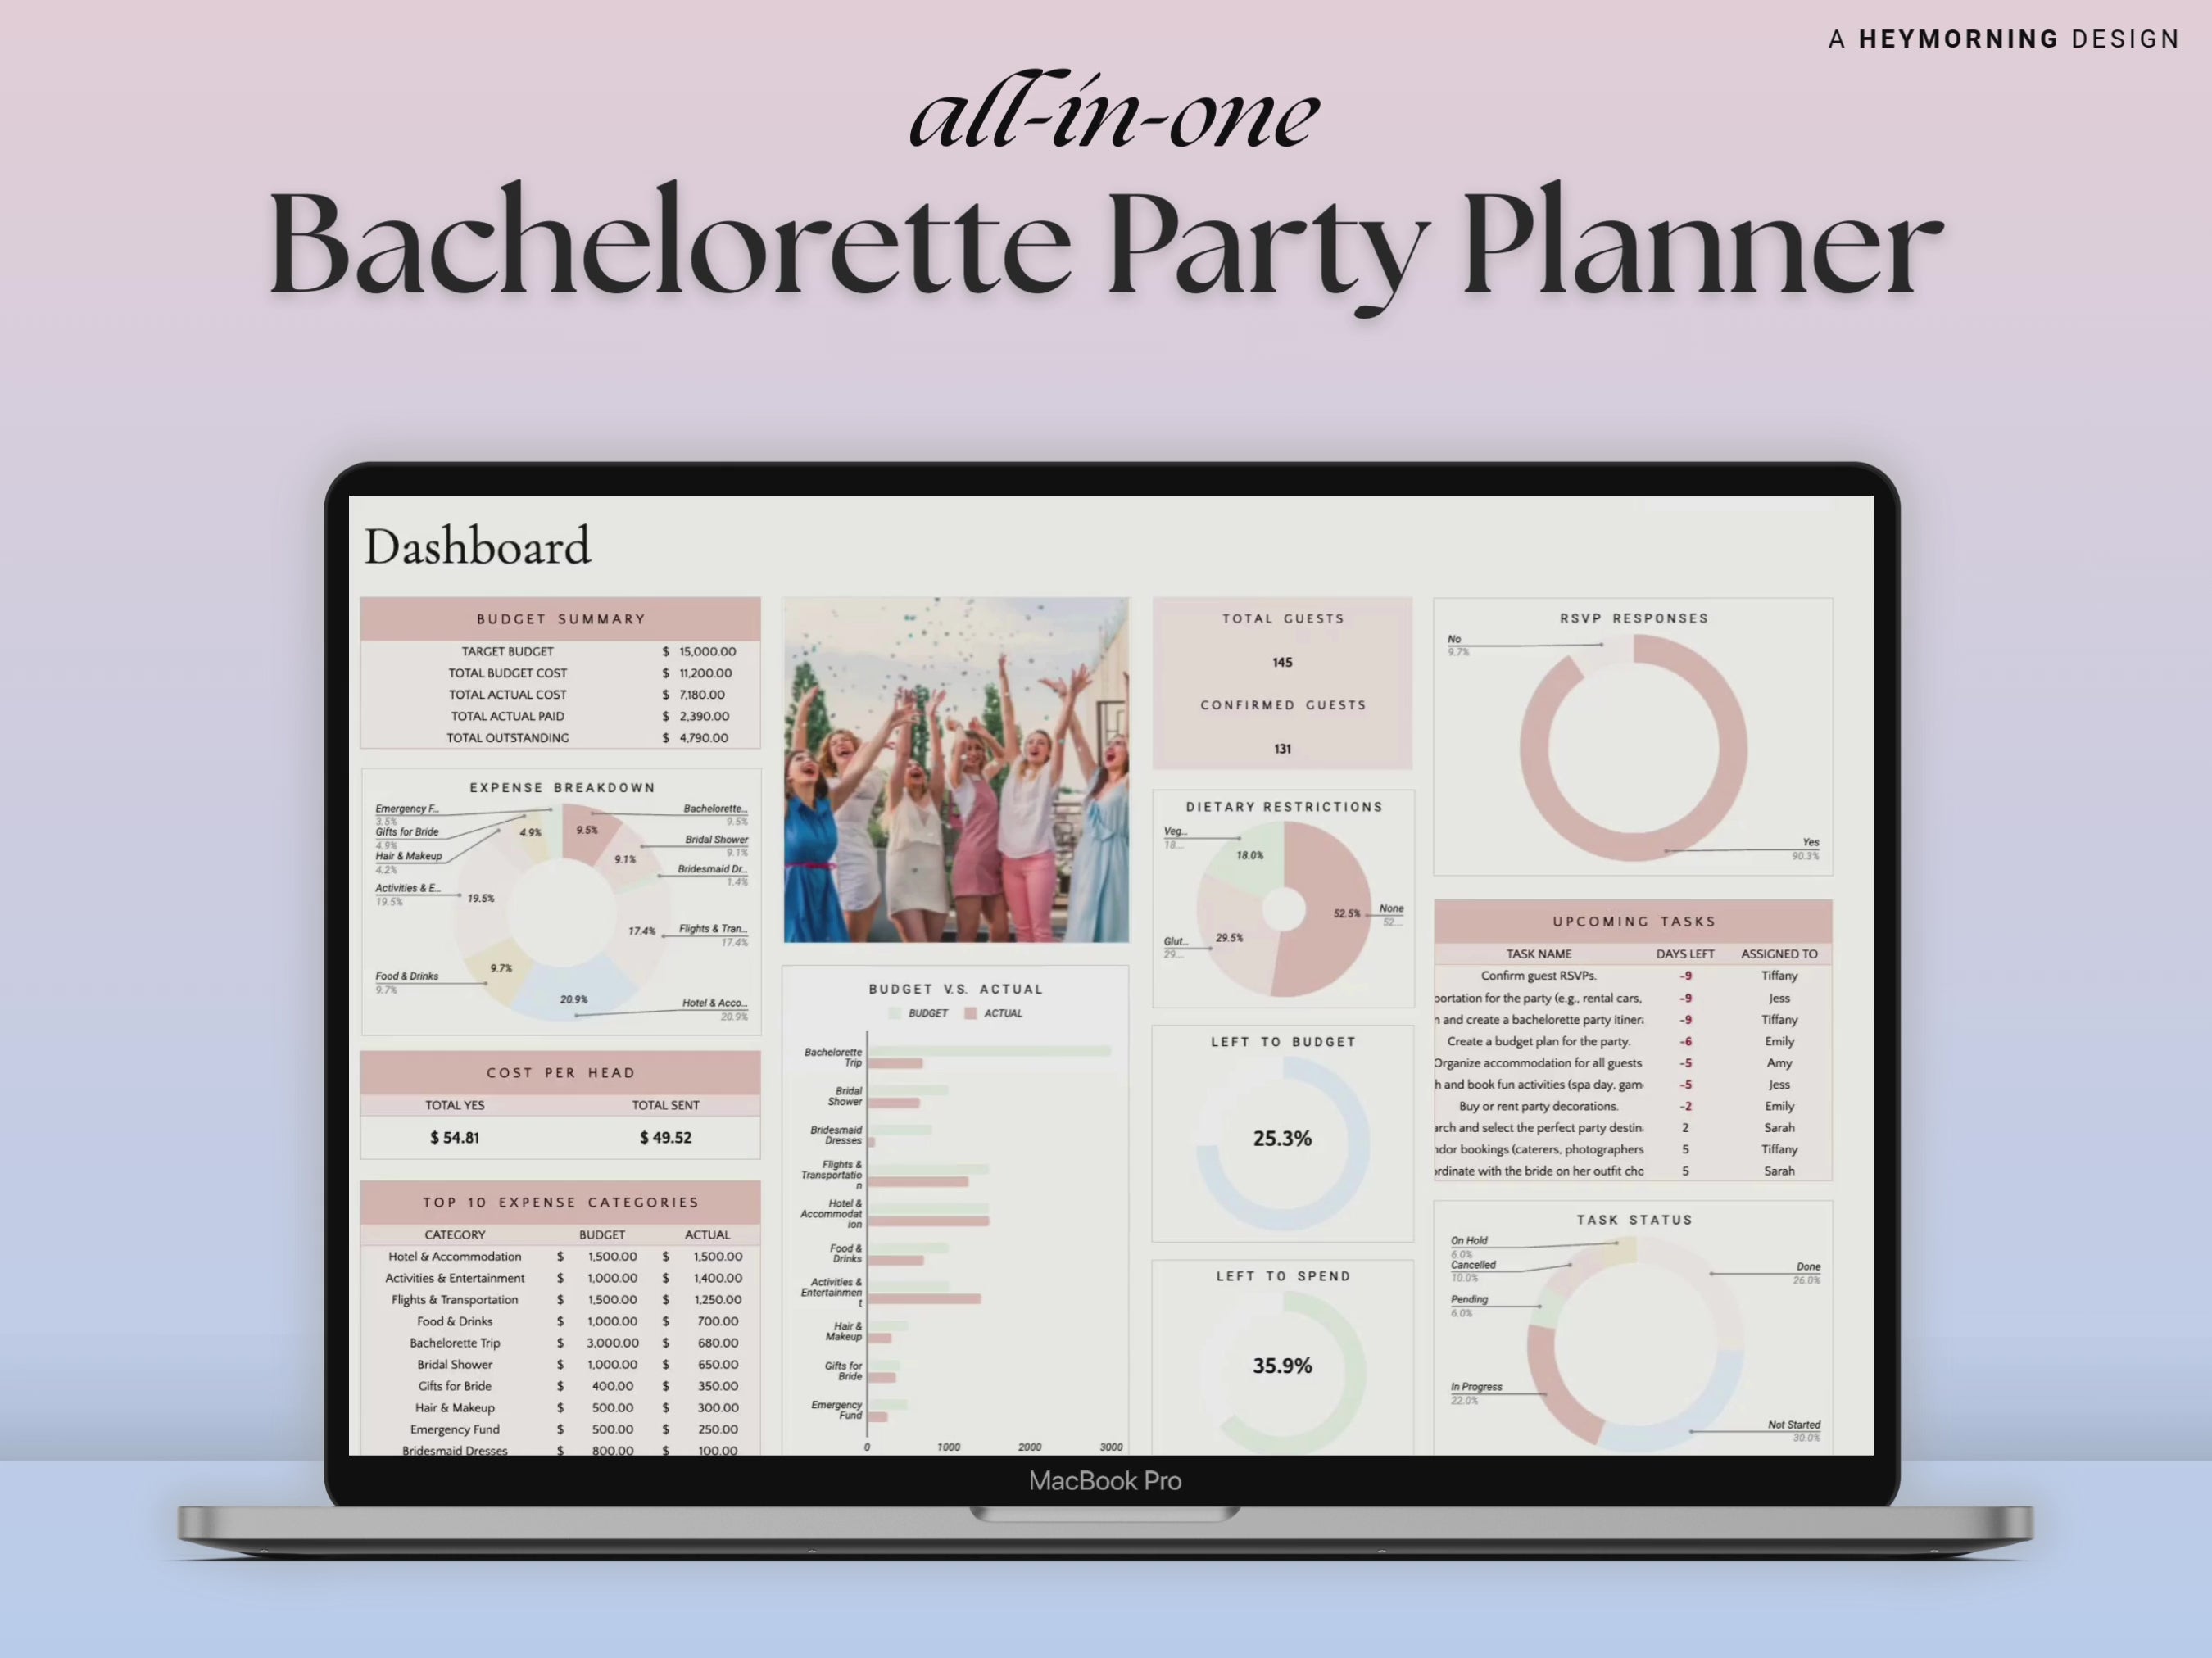This screenshot has height=1658, width=2212.
Task: Click the Dashboard title heading
Action: (478, 545)
